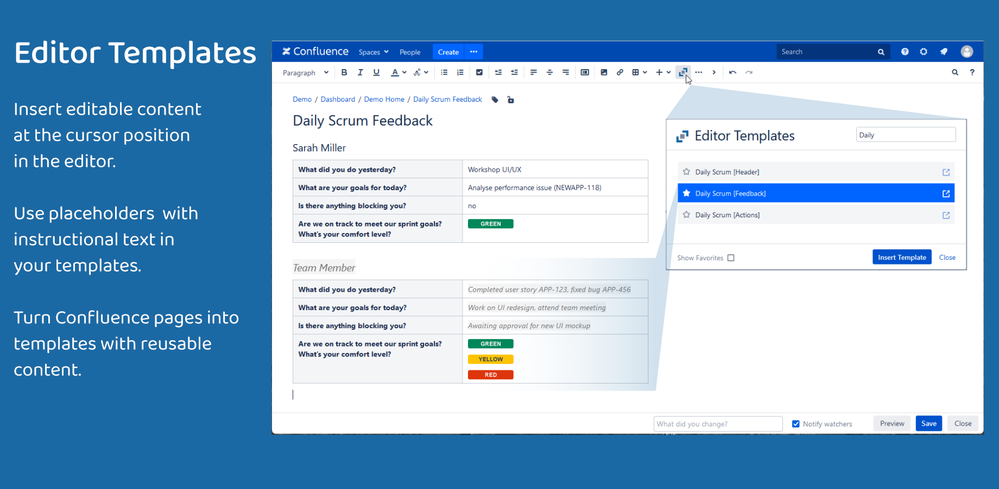Apply underline formatting in editor toolbar
999x489 pixels.
point(376,73)
